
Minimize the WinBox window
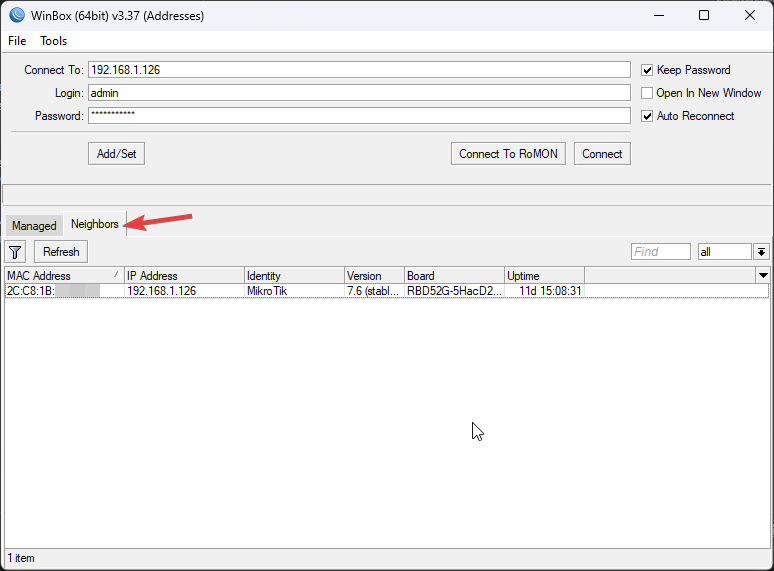click(658, 15)
